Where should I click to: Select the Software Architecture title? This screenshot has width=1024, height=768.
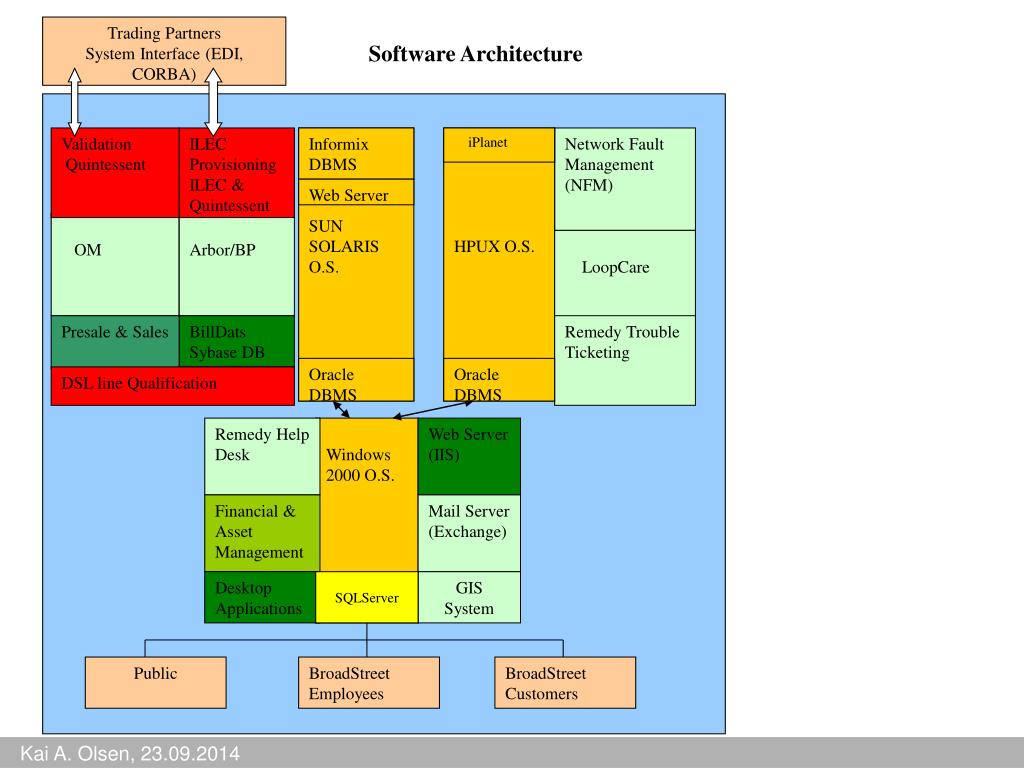475,54
